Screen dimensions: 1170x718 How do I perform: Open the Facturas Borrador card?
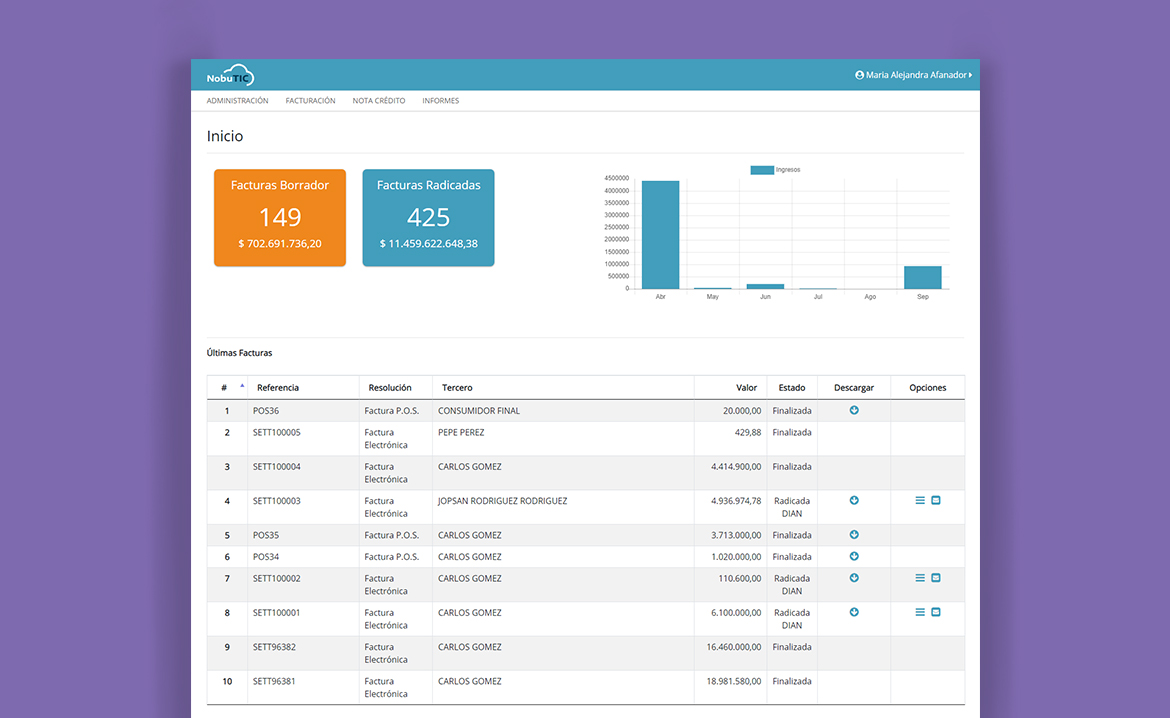(280, 218)
